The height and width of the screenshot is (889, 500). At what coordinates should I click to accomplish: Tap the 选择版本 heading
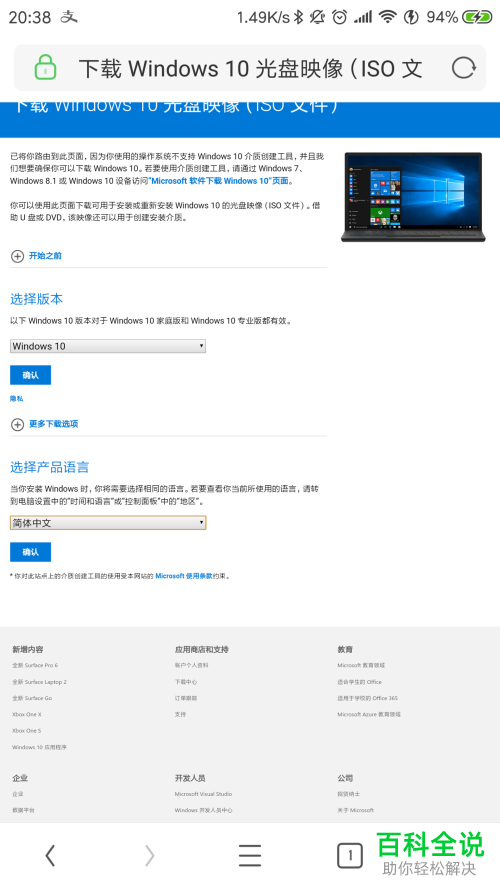(x=36, y=299)
